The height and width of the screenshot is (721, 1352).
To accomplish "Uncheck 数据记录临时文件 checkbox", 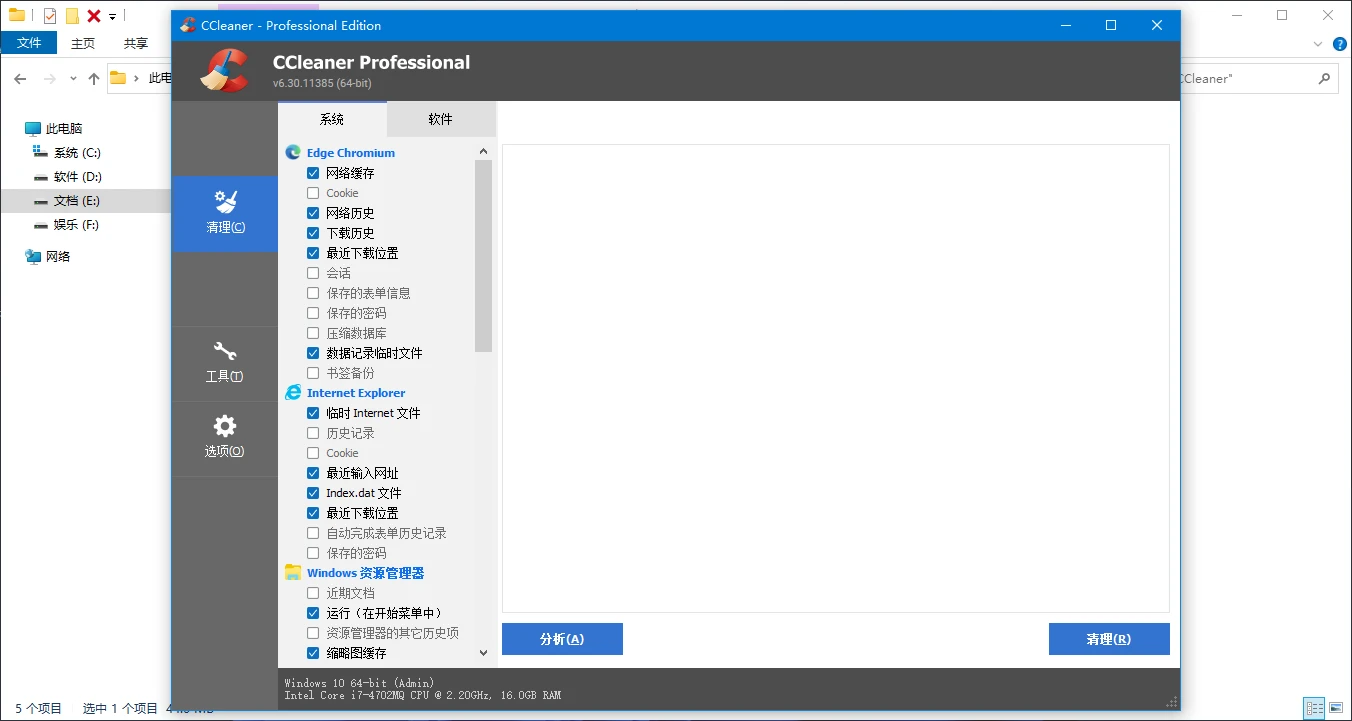I will (x=313, y=353).
